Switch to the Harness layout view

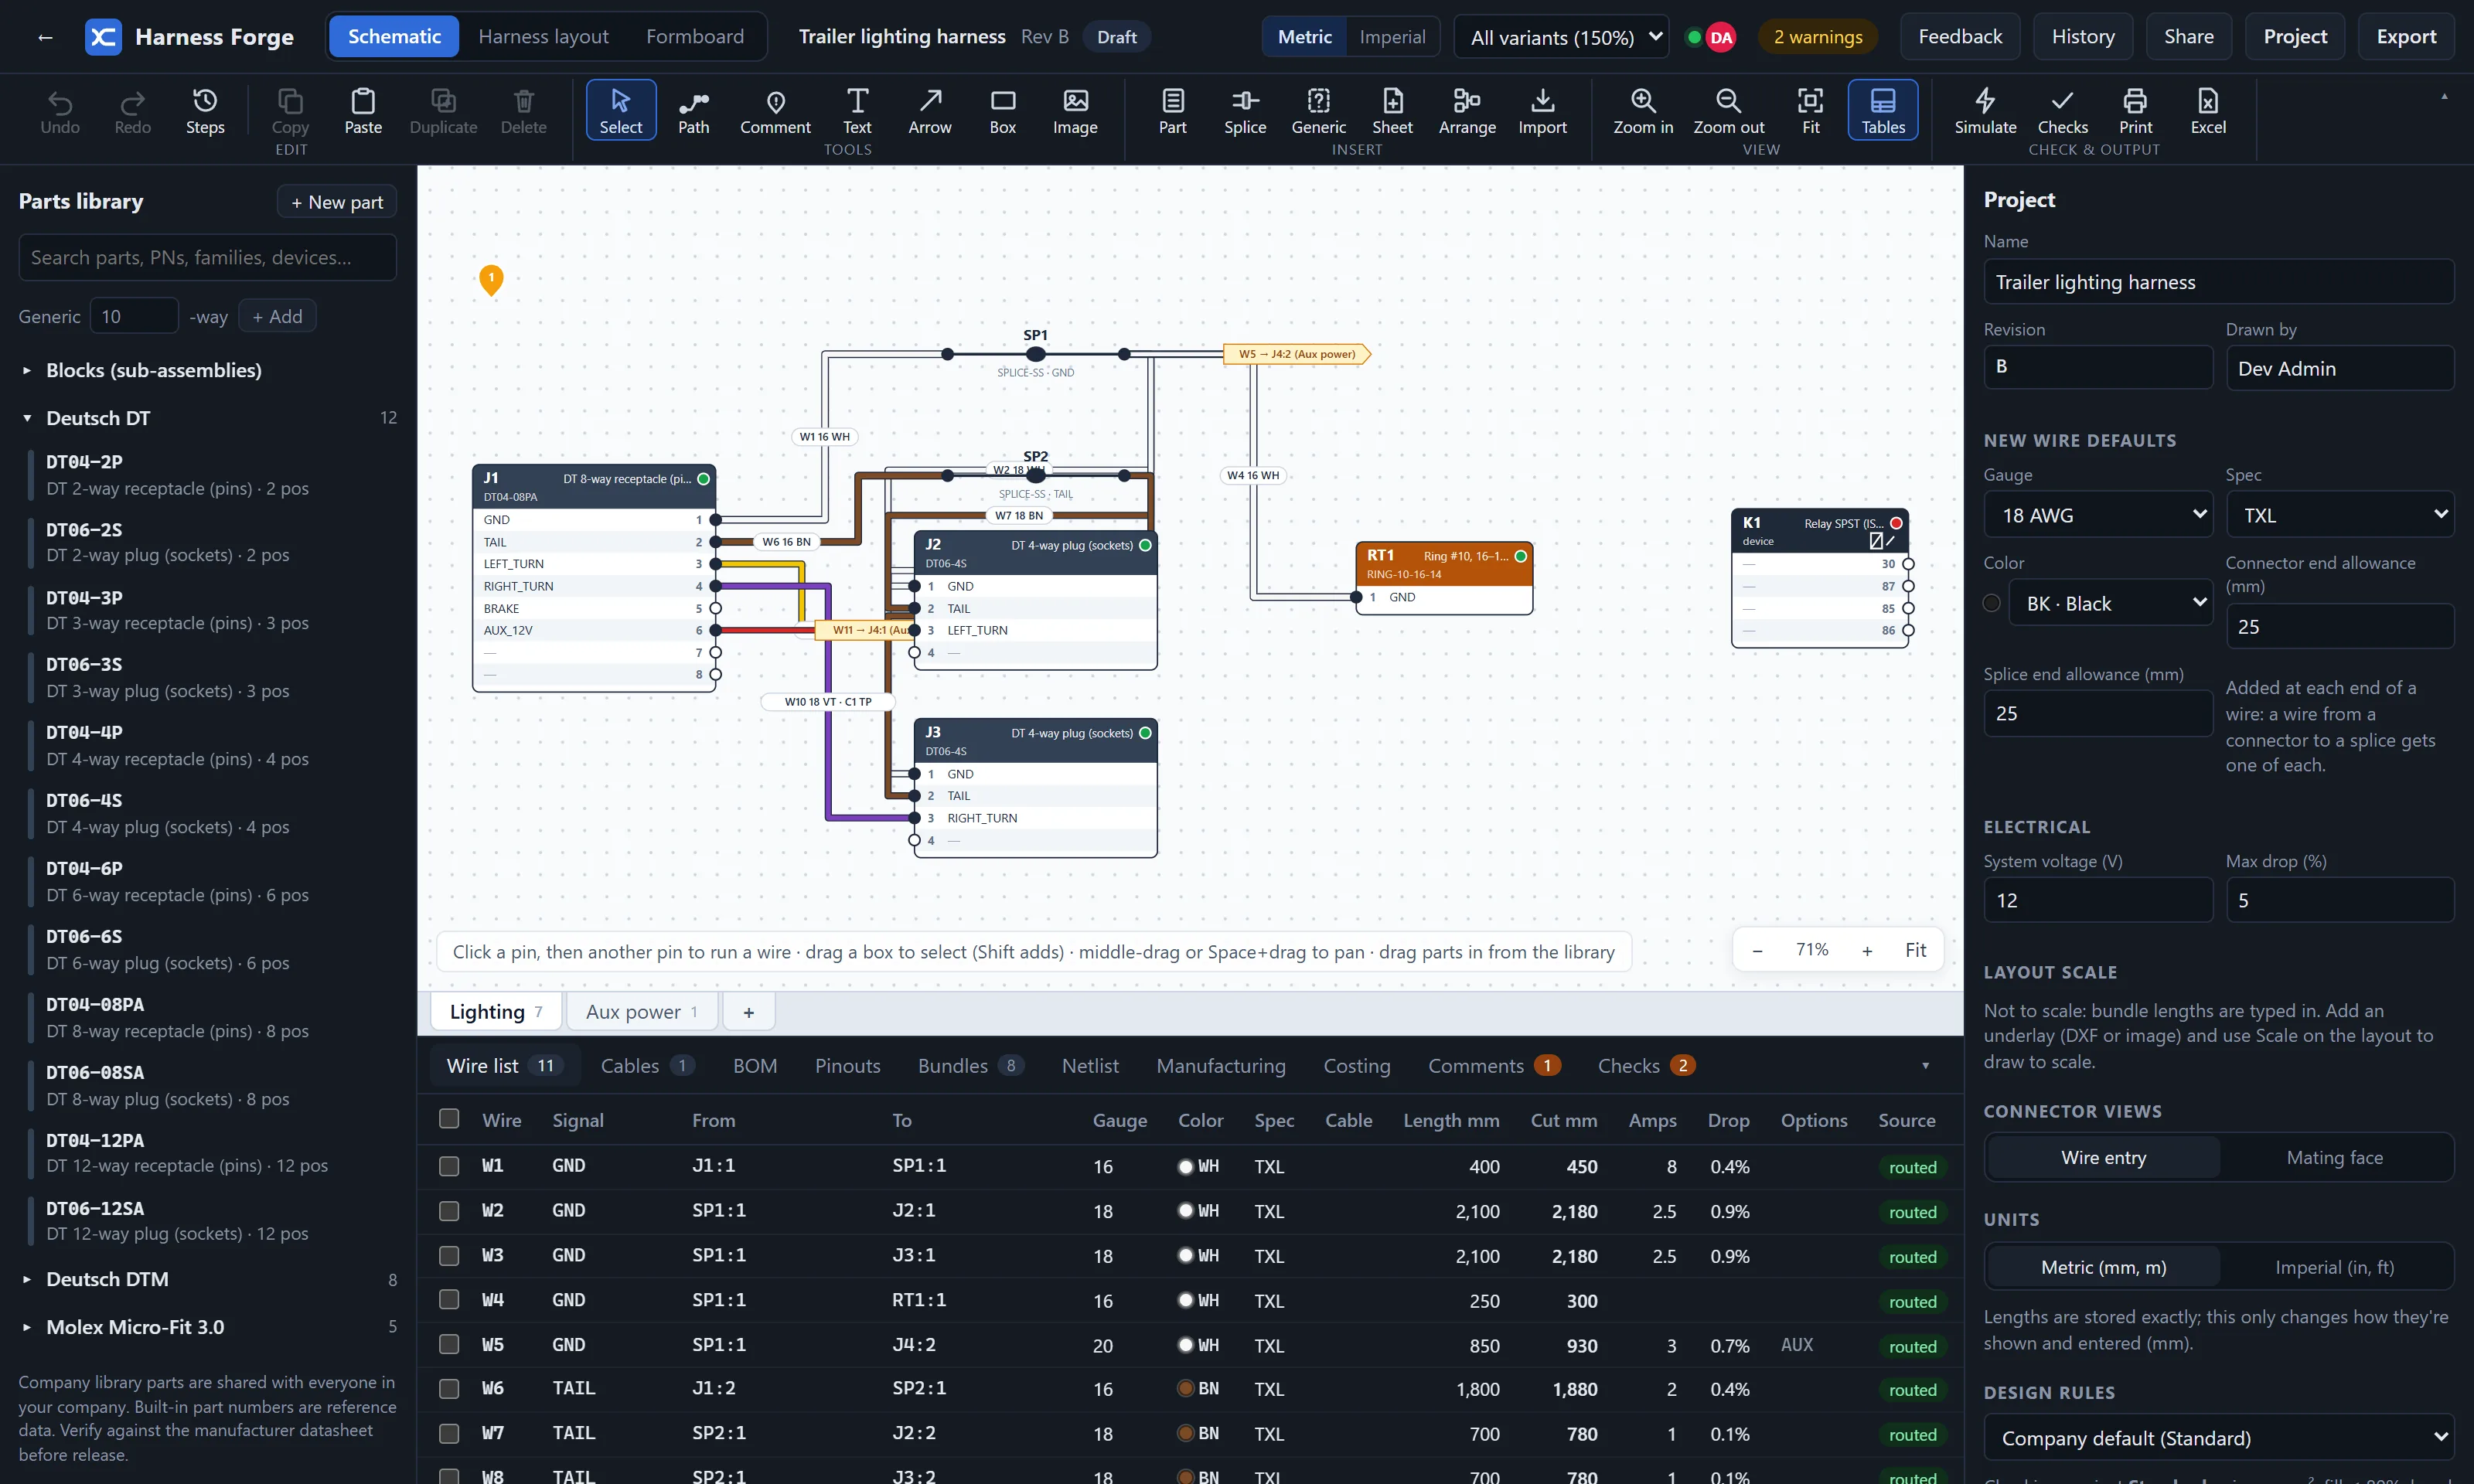[543, 37]
